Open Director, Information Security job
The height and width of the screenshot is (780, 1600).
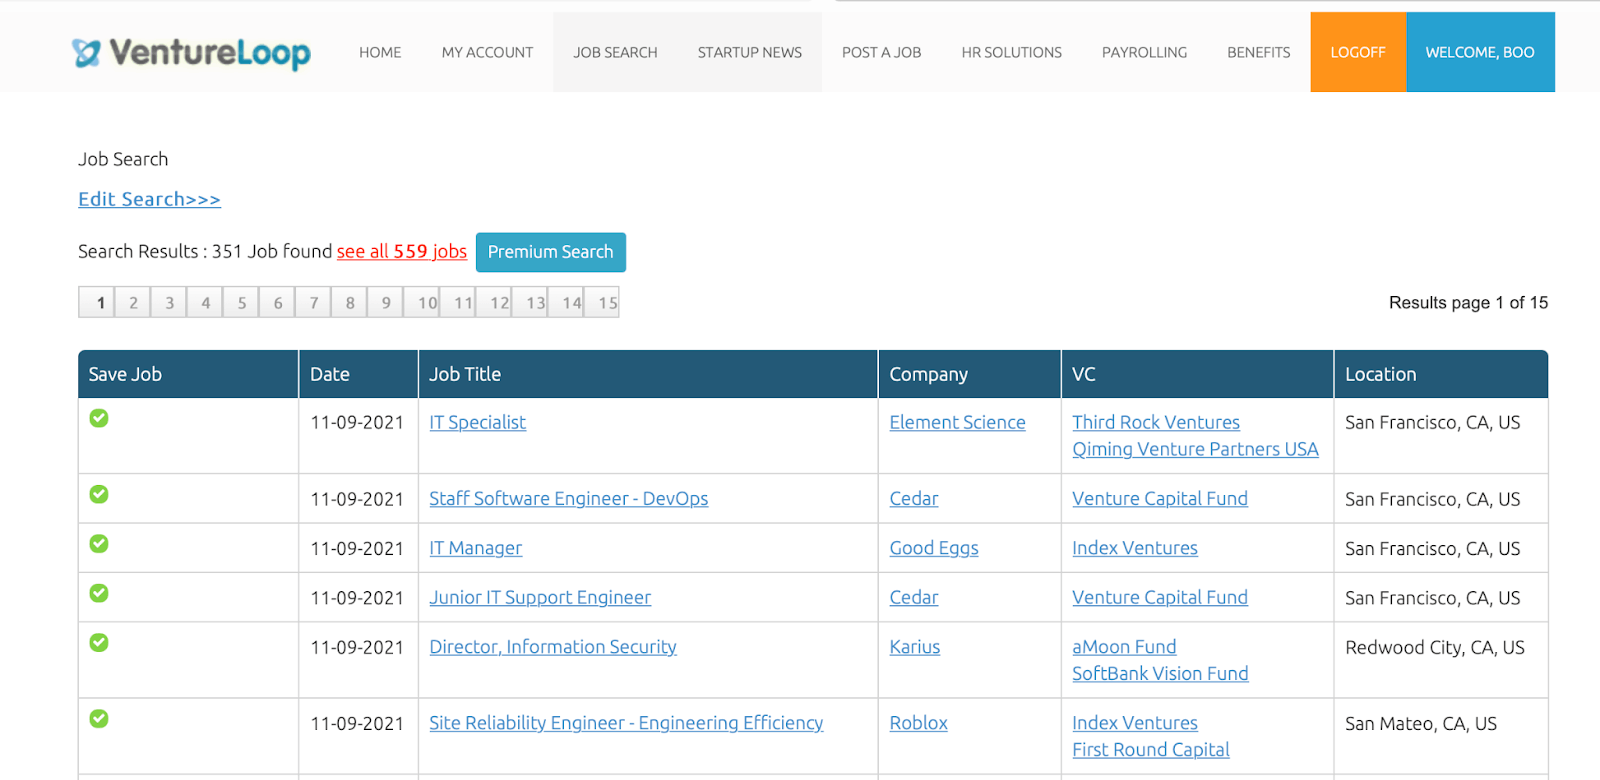click(553, 647)
